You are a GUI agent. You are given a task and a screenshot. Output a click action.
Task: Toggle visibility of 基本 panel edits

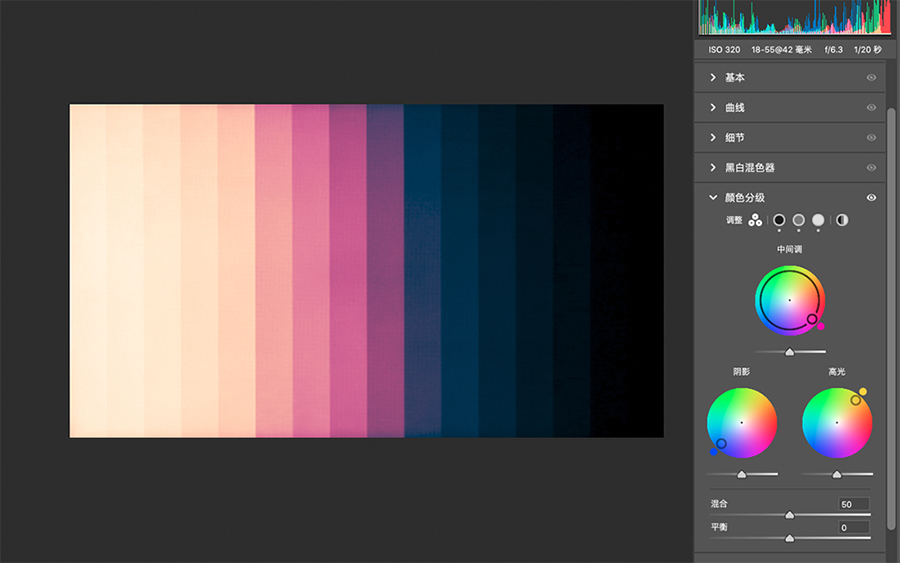[871, 78]
